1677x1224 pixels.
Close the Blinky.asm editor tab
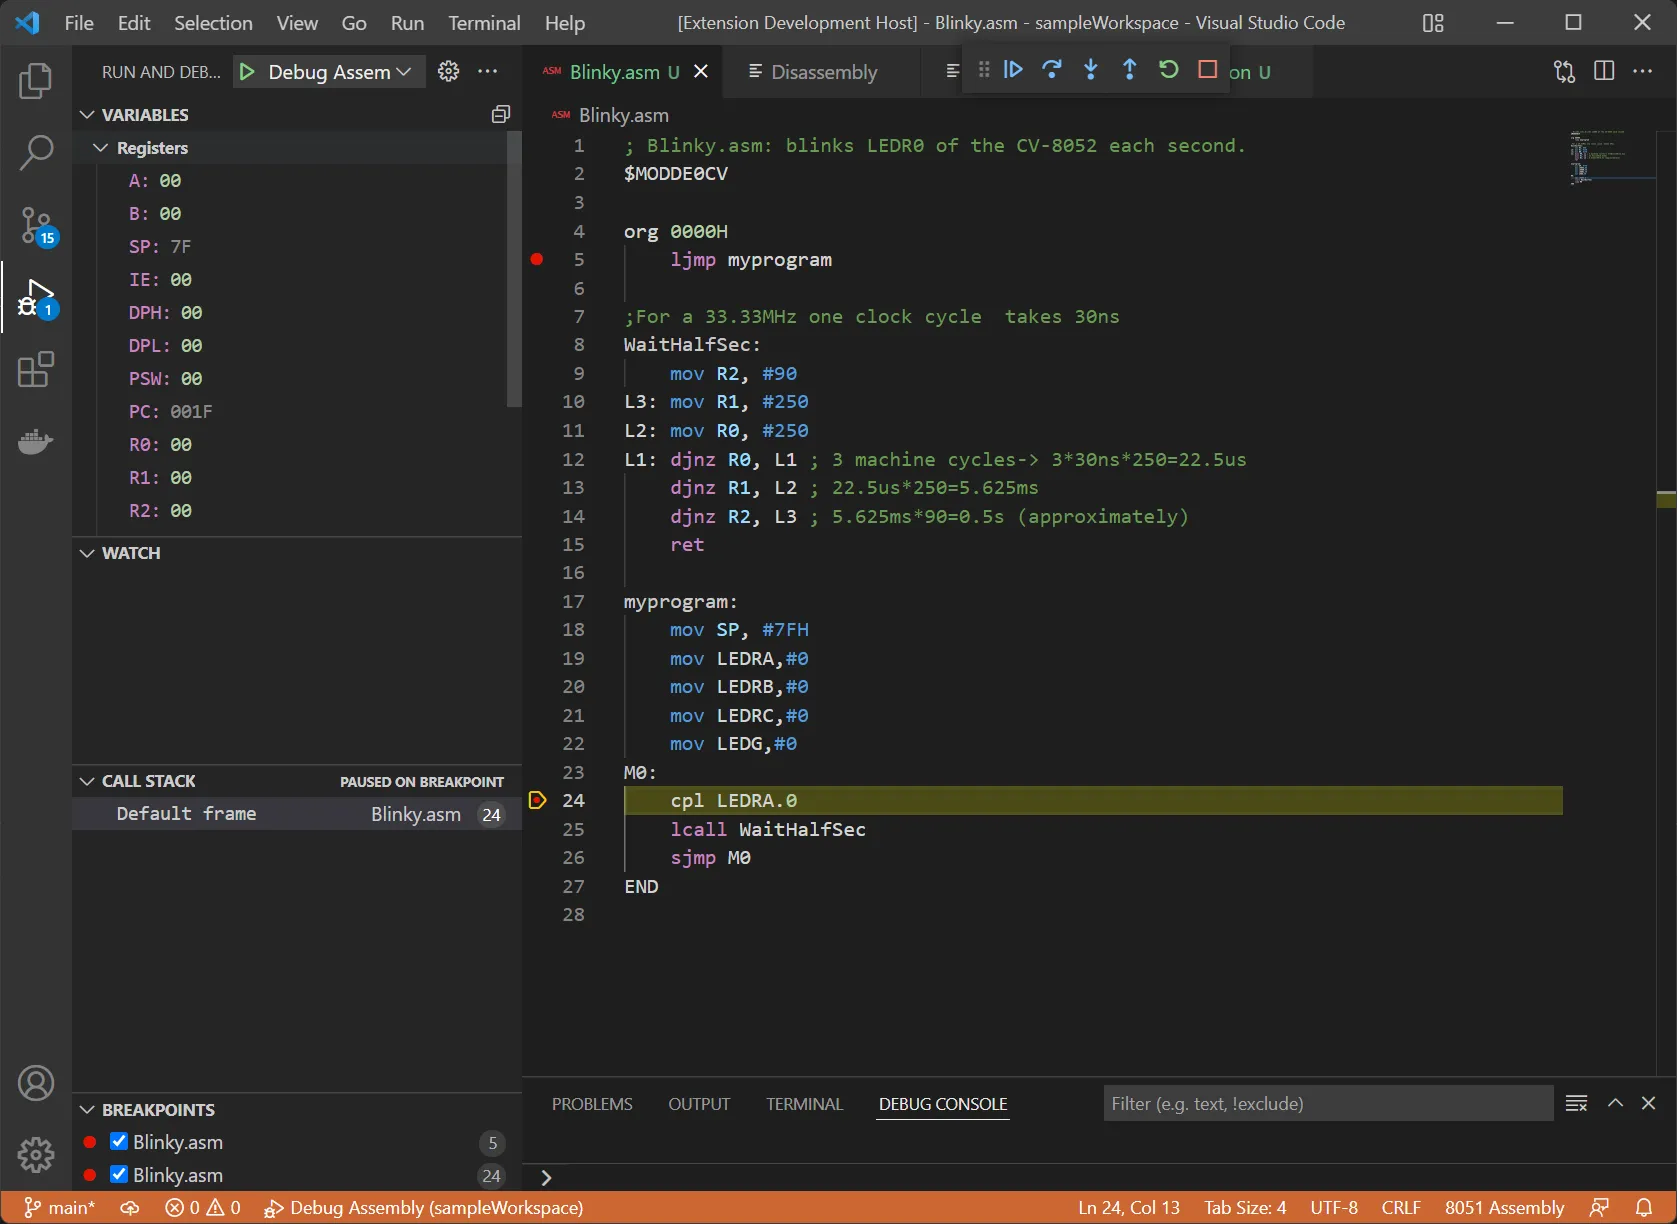click(701, 71)
